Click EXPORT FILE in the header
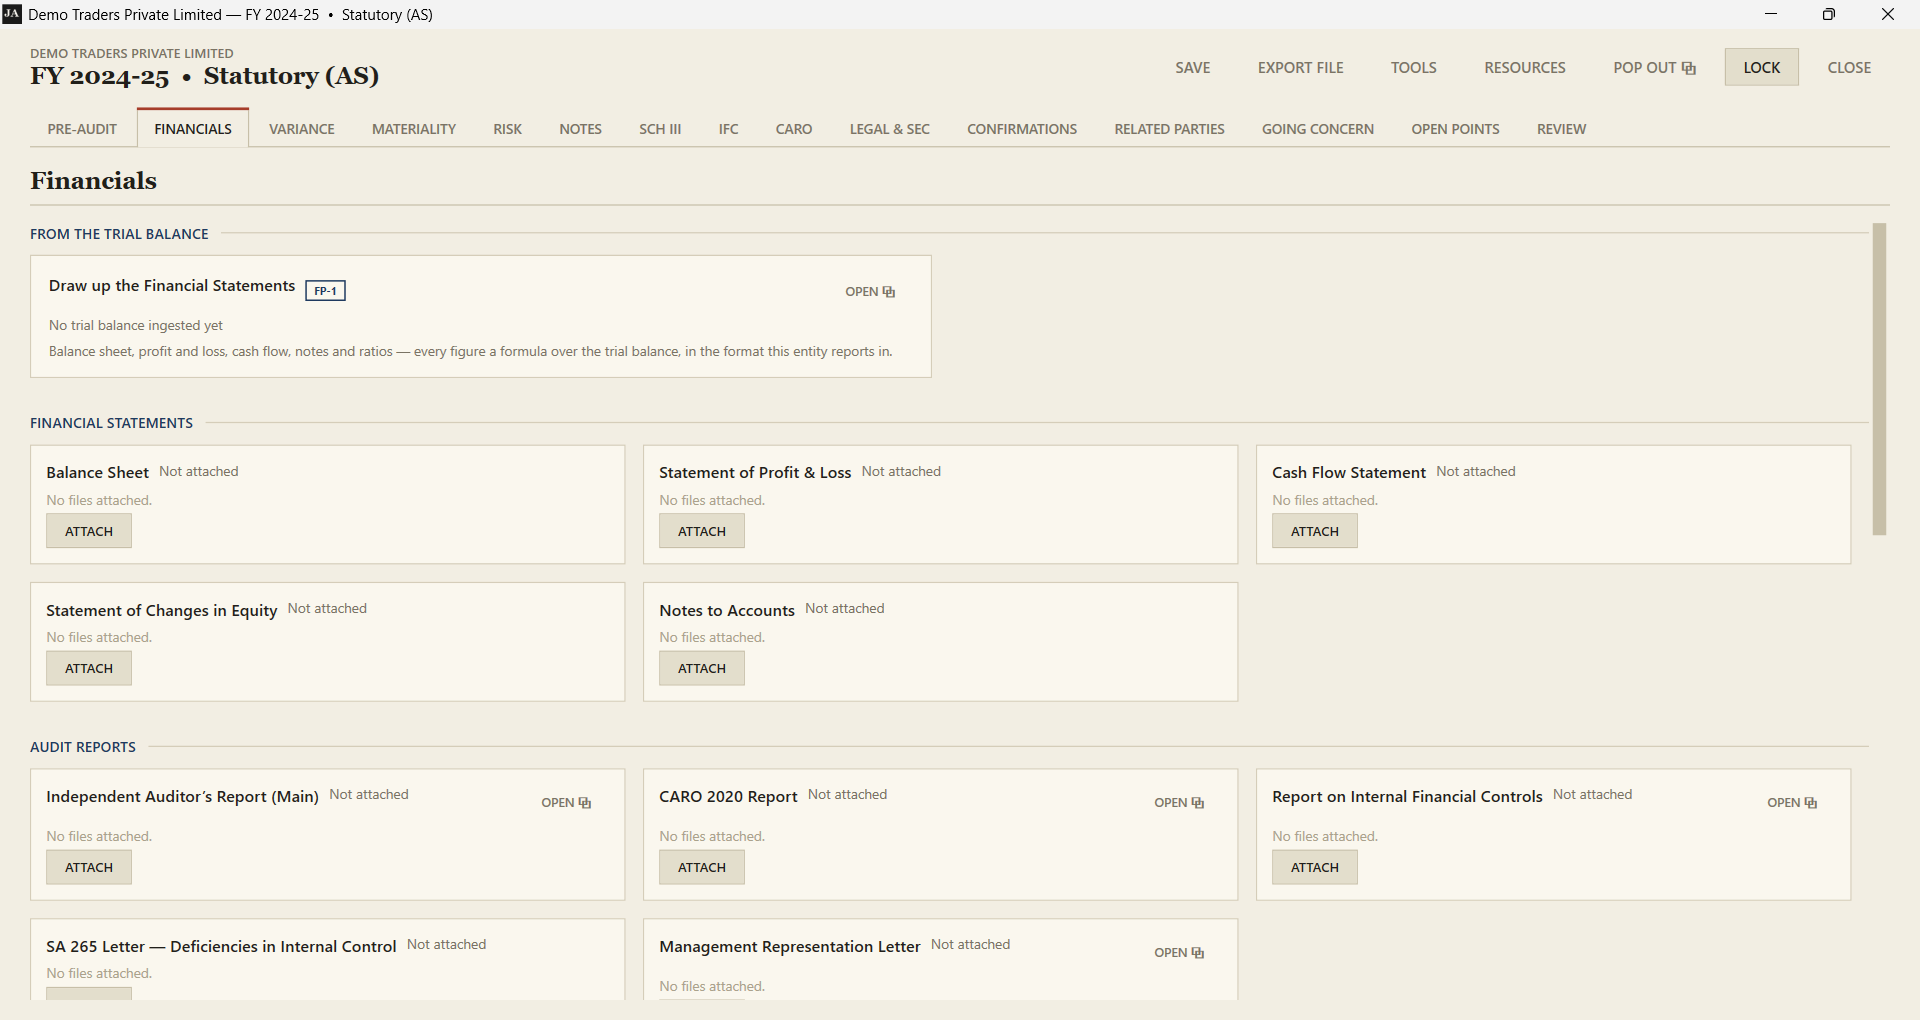This screenshot has height=1020, width=1920. coord(1301,68)
